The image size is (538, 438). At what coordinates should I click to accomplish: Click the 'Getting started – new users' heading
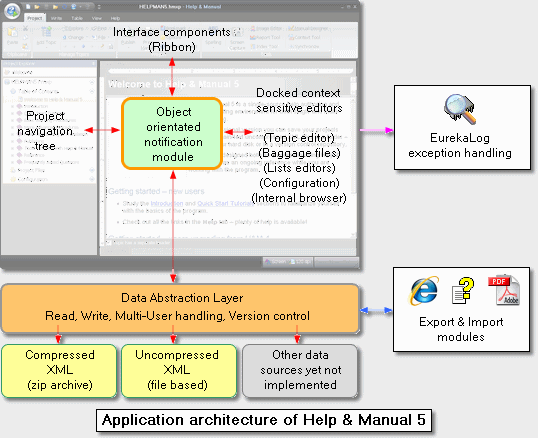point(156,191)
